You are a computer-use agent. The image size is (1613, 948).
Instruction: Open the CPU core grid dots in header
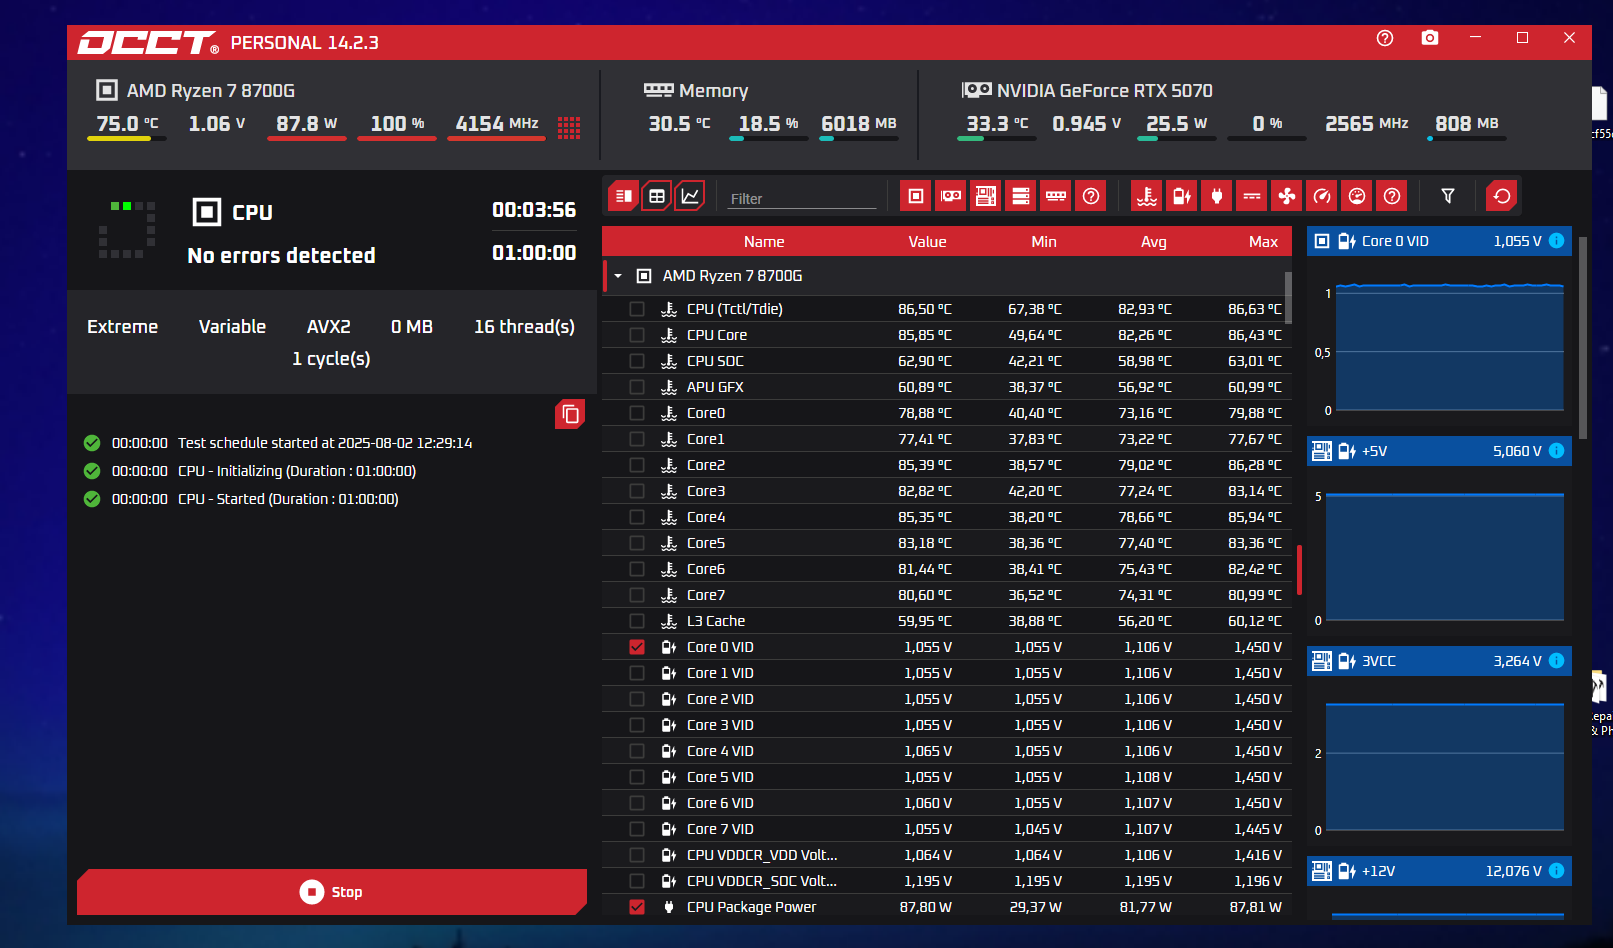pyautogui.click(x=569, y=127)
